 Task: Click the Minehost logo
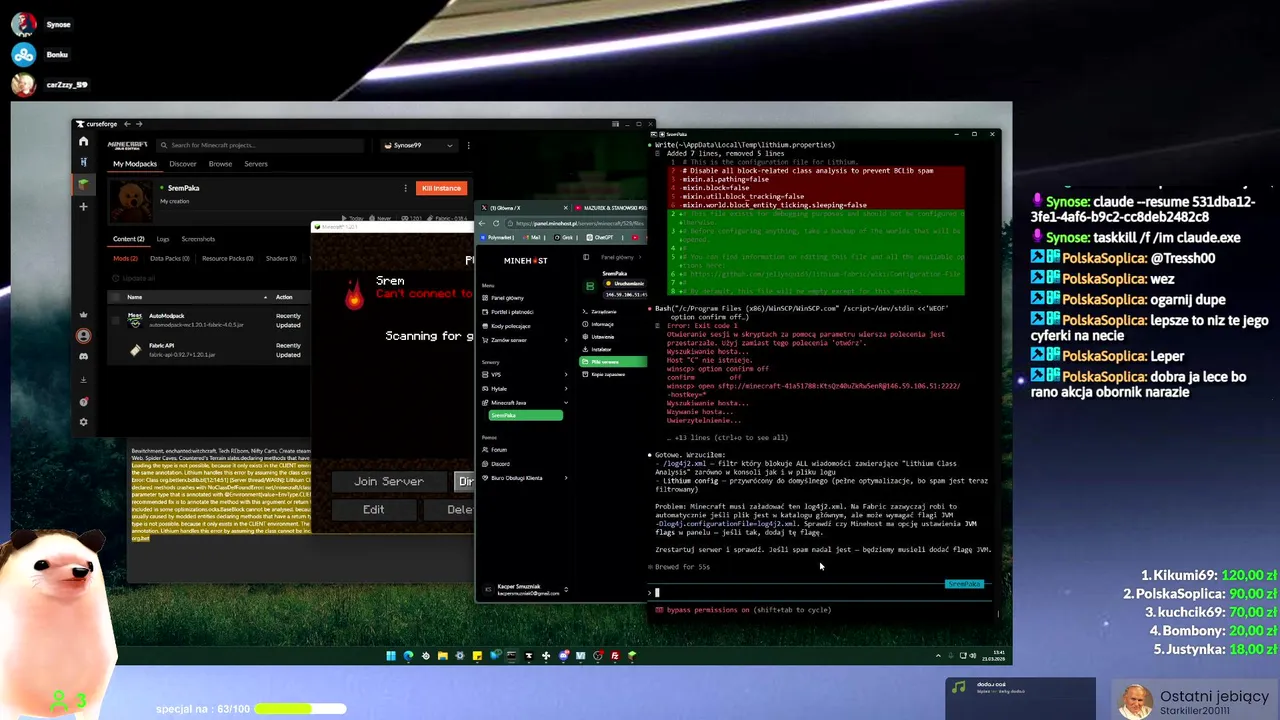click(525, 260)
